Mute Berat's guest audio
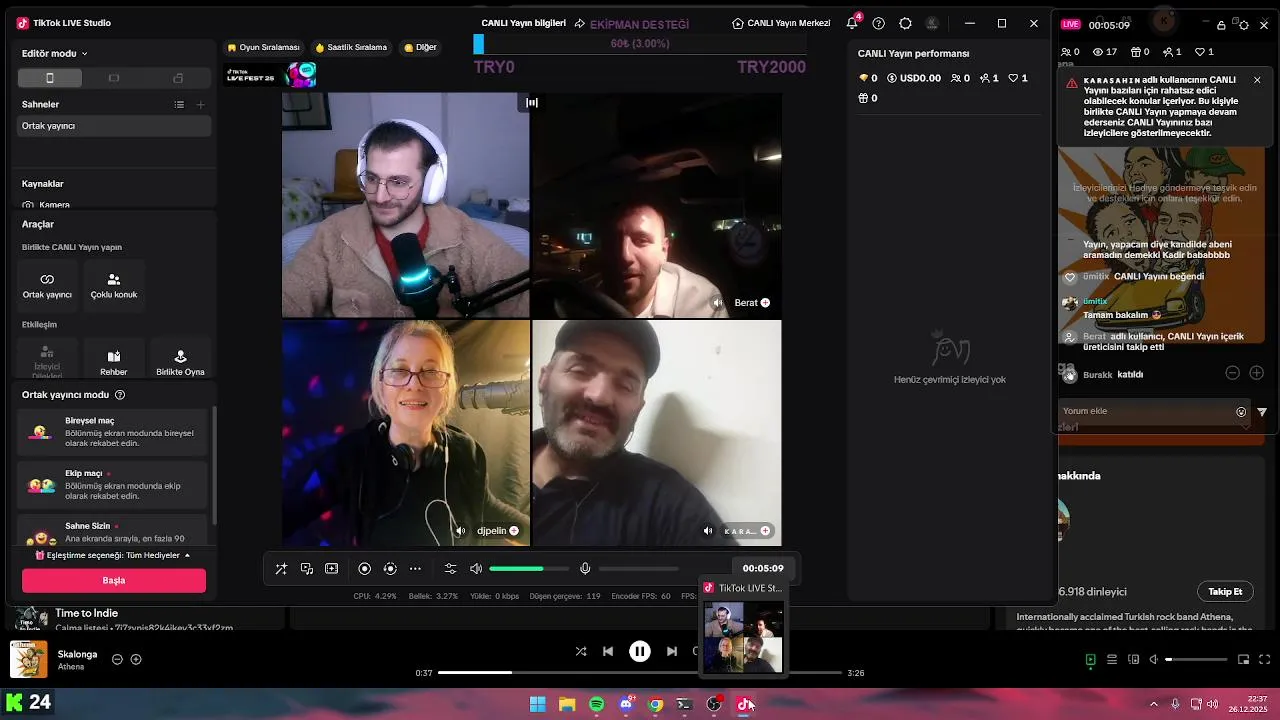Screen dimensions: 1280x720 [x=717, y=302]
